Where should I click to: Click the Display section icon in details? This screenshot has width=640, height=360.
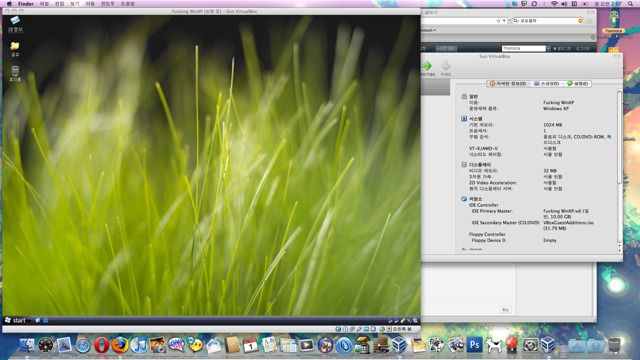464,164
